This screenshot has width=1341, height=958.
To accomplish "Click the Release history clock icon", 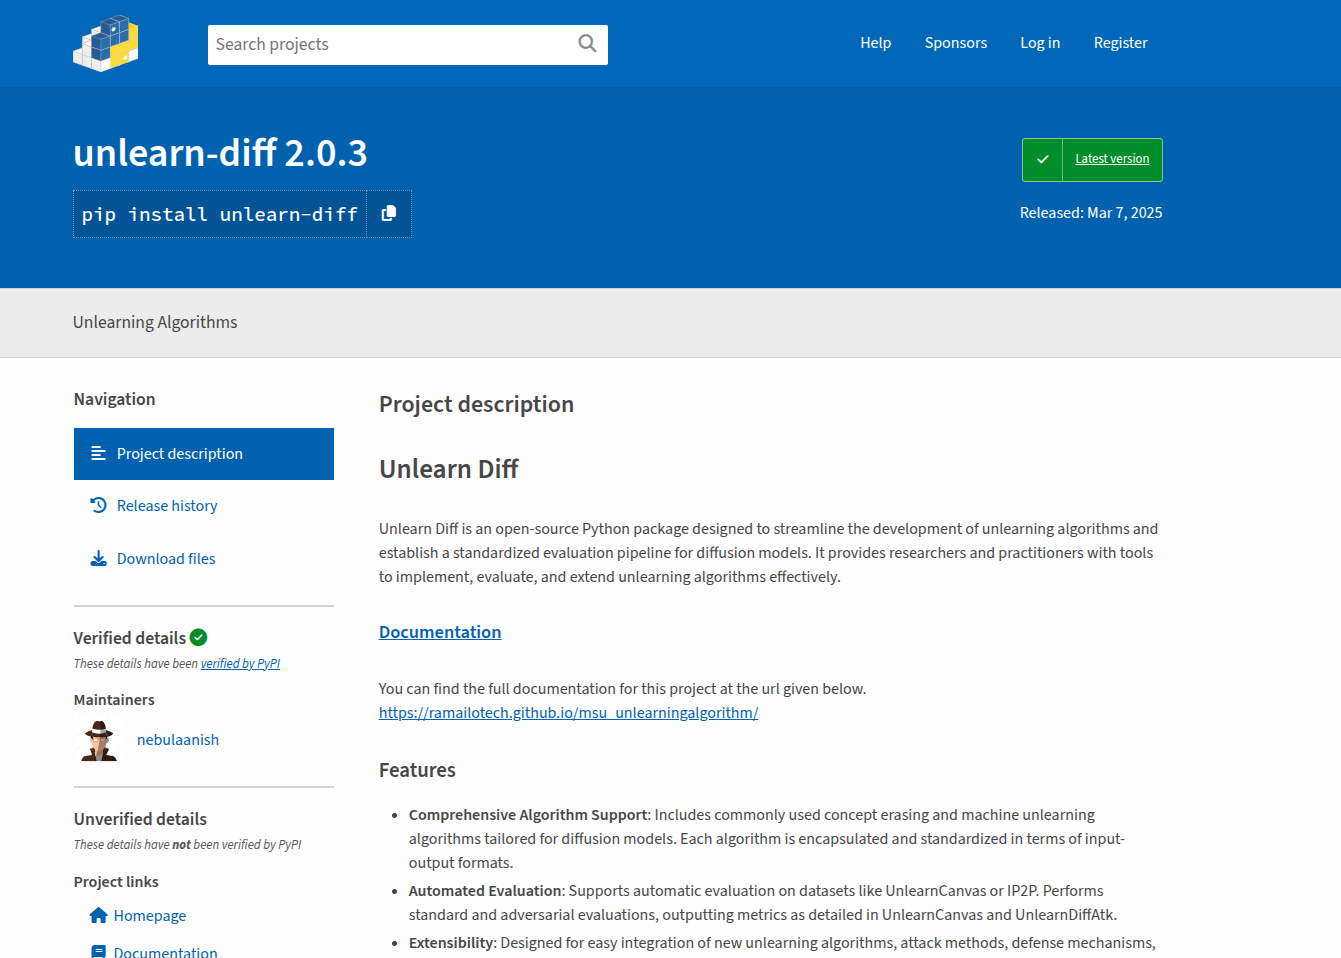I will pos(98,505).
